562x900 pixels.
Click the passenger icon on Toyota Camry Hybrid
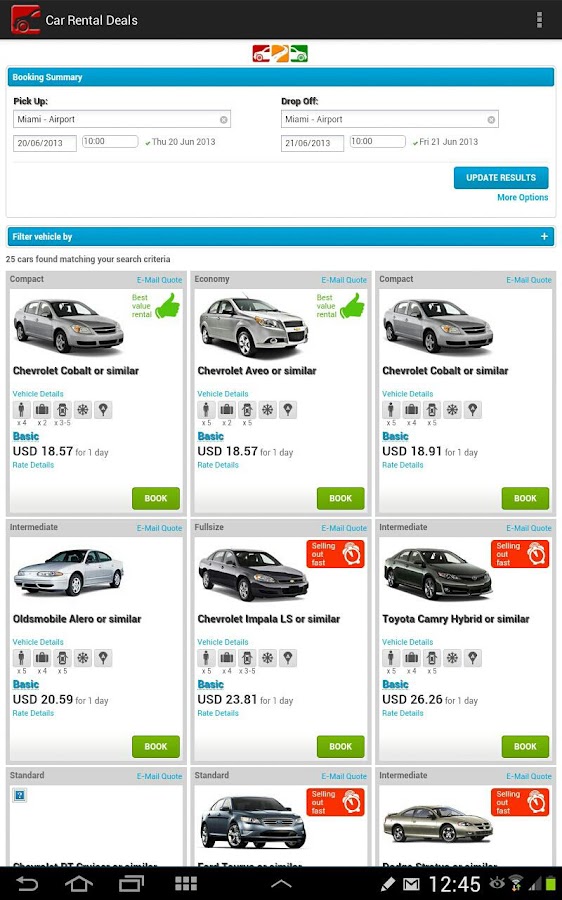(391, 658)
